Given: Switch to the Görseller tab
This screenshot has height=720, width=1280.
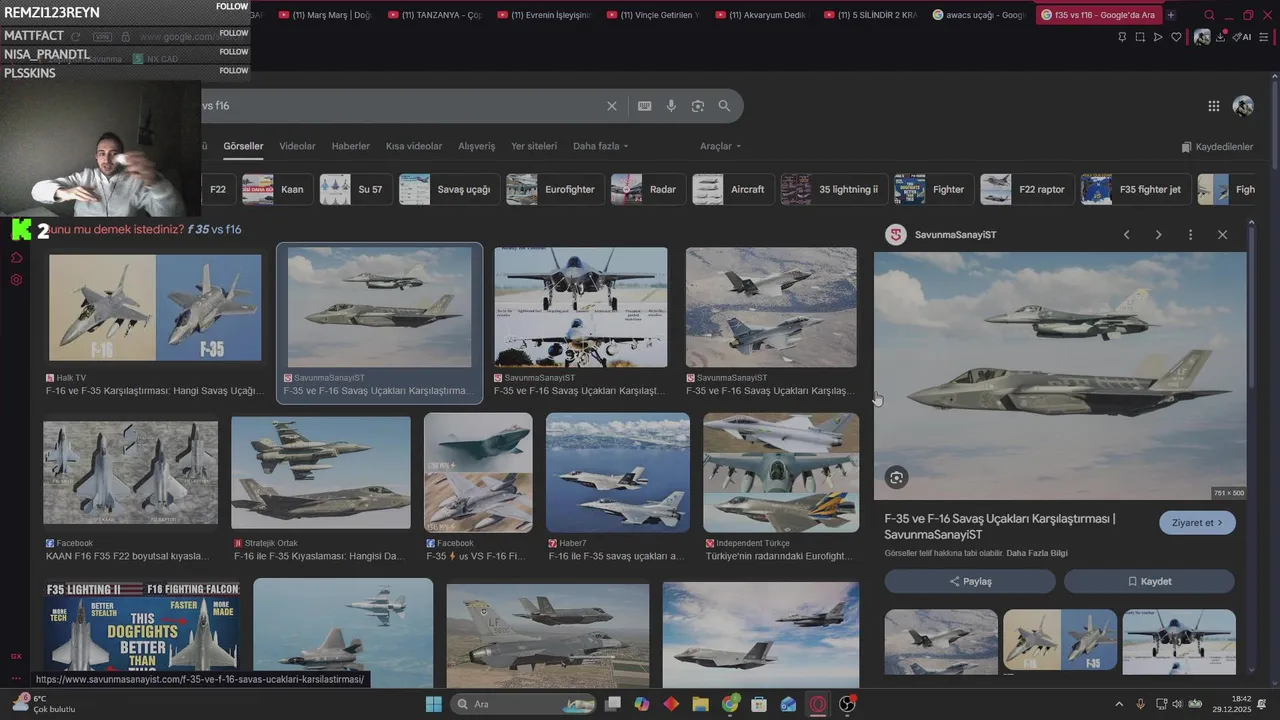Looking at the screenshot, I should [x=243, y=146].
